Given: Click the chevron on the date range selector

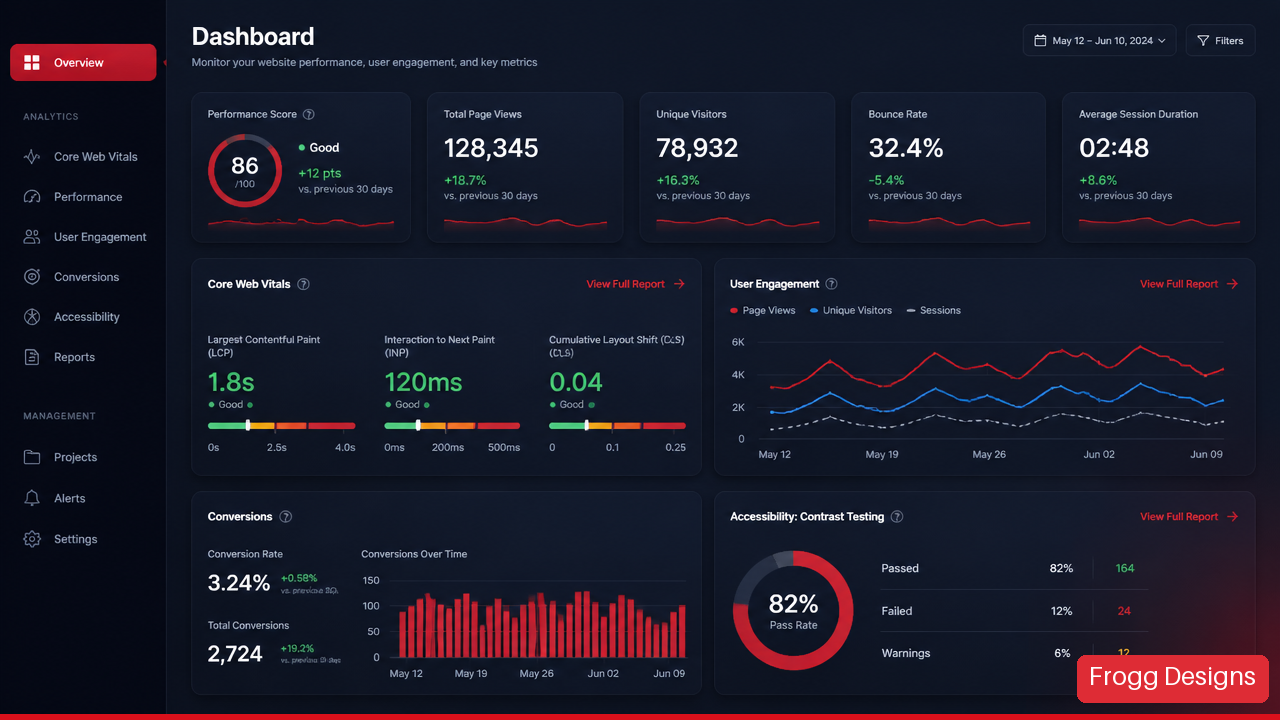Looking at the screenshot, I should [x=1161, y=41].
